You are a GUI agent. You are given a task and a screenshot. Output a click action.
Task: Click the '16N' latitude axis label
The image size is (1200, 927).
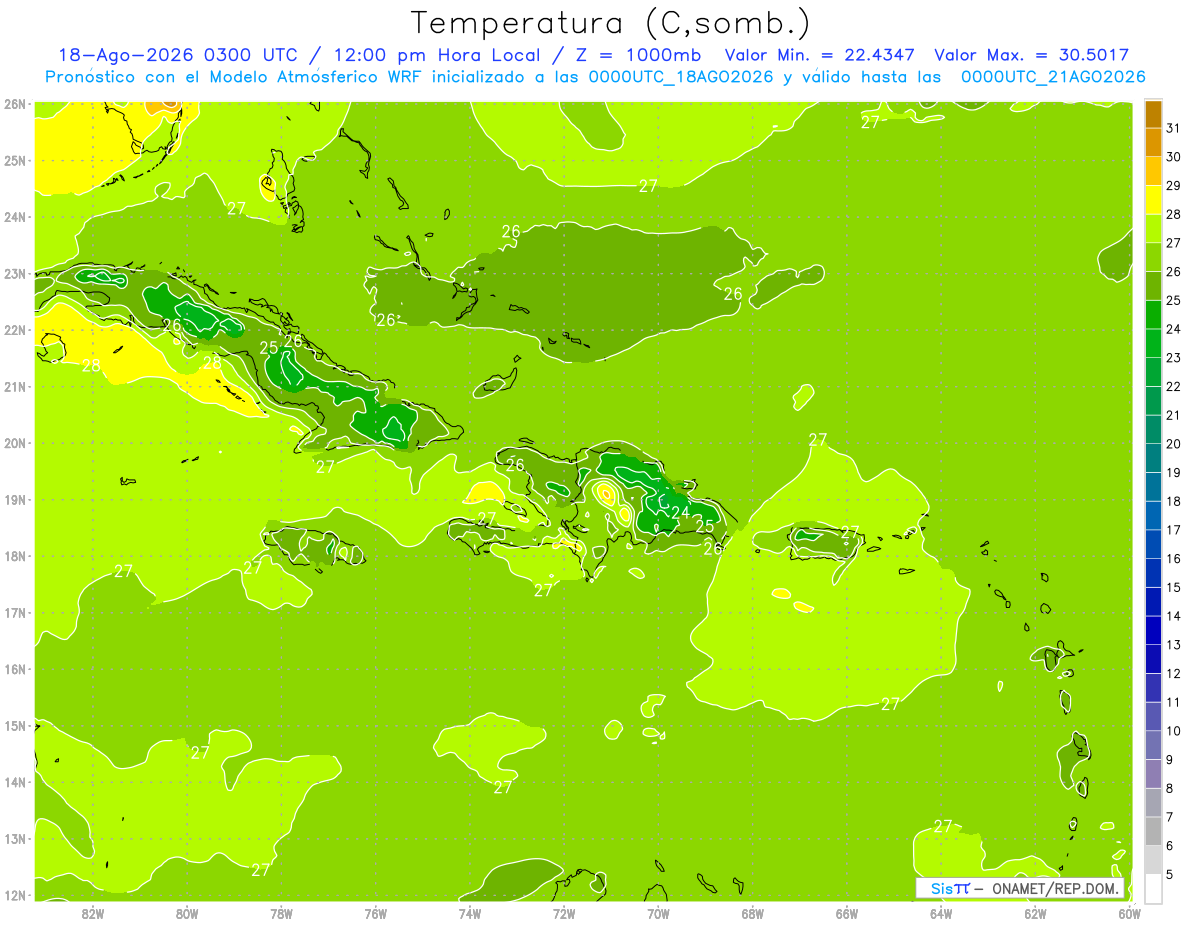(14, 669)
